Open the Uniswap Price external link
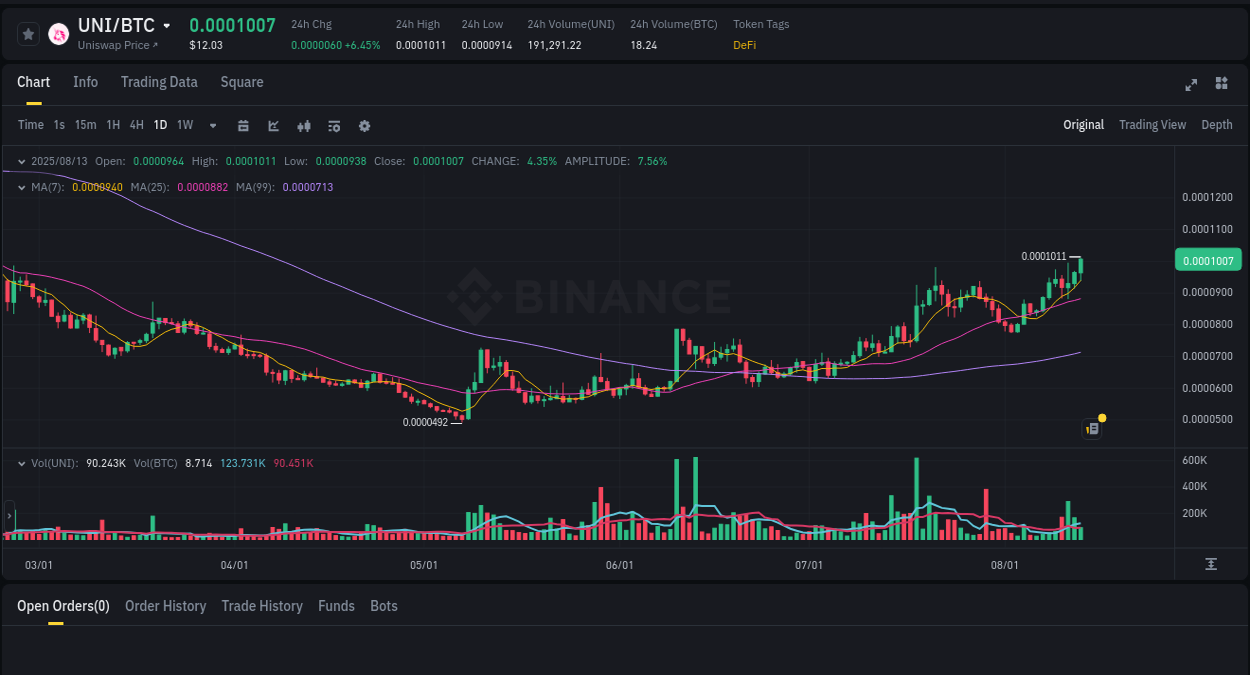 [118, 45]
